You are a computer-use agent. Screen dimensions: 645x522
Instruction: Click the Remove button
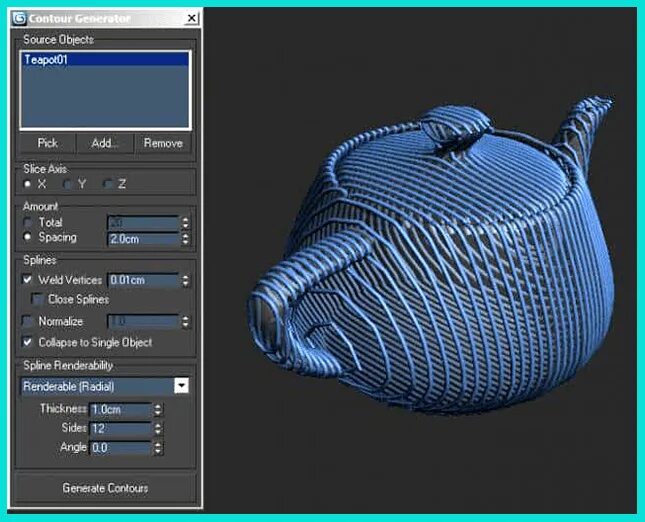[x=163, y=143]
